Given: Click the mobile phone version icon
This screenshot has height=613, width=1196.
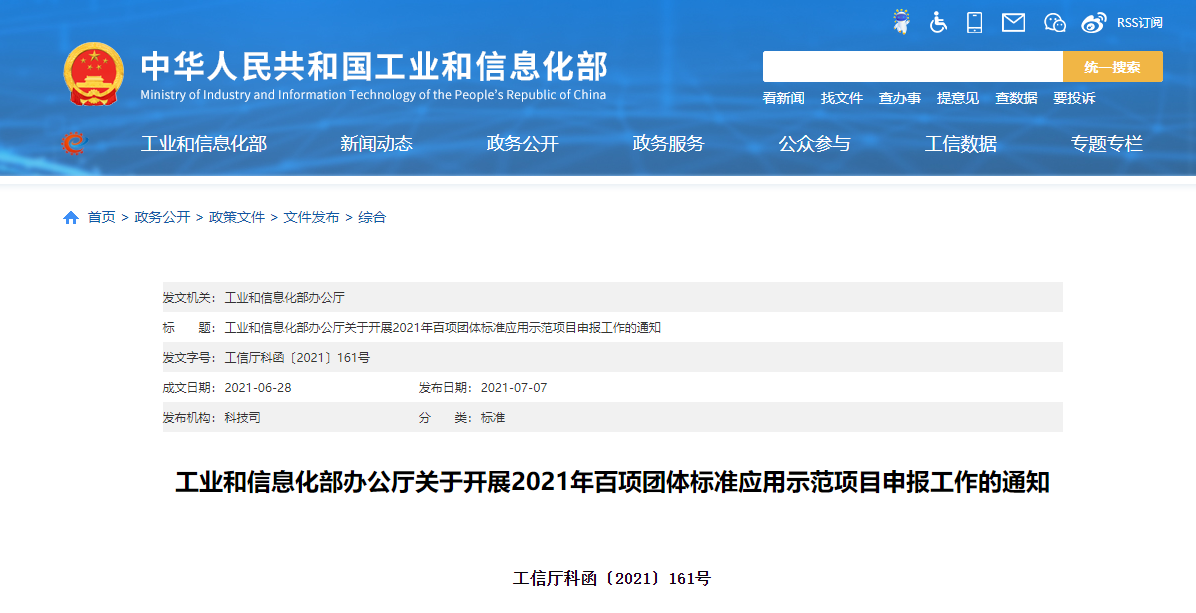Looking at the screenshot, I should point(974,22).
